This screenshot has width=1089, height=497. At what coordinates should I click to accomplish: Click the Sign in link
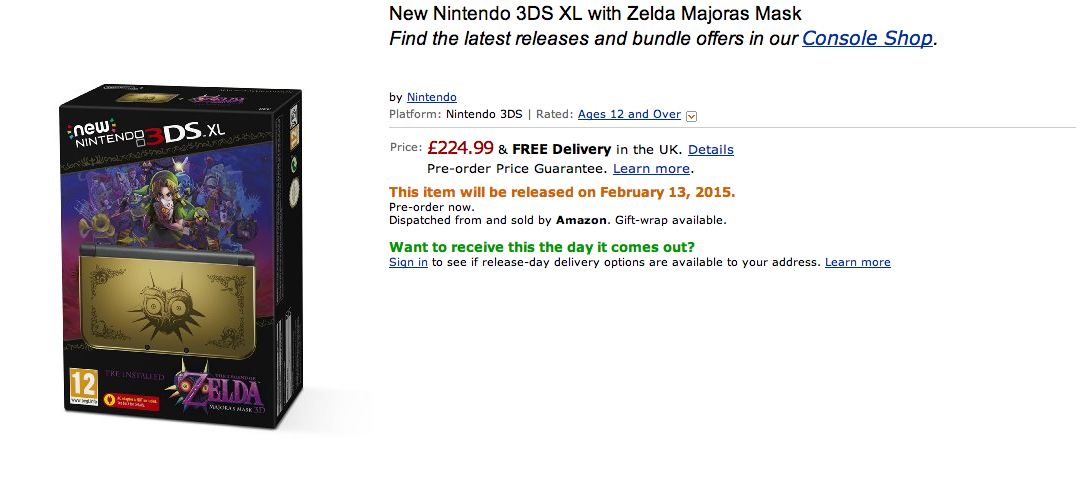coord(408,262)
